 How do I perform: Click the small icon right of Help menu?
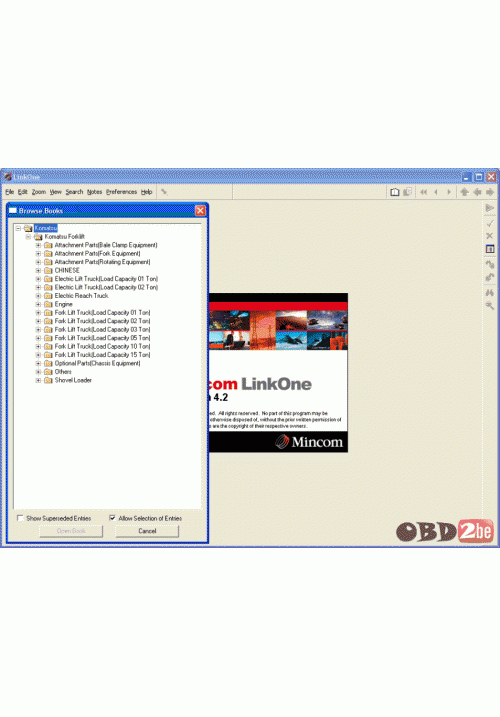pos(164,192)
